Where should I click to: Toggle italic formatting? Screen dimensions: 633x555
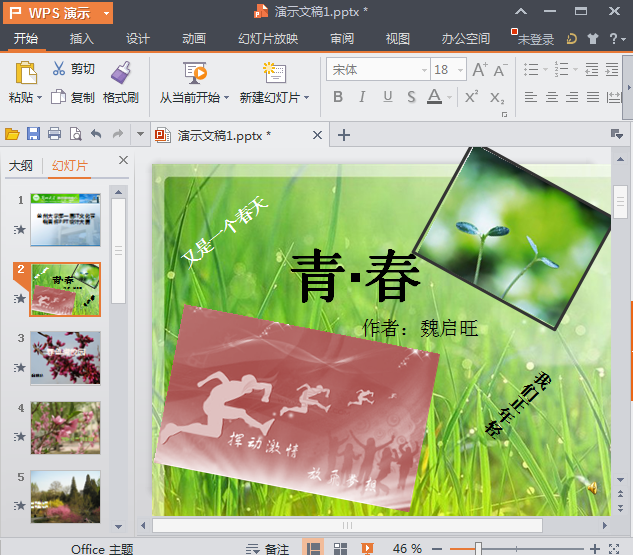[363, 97]
